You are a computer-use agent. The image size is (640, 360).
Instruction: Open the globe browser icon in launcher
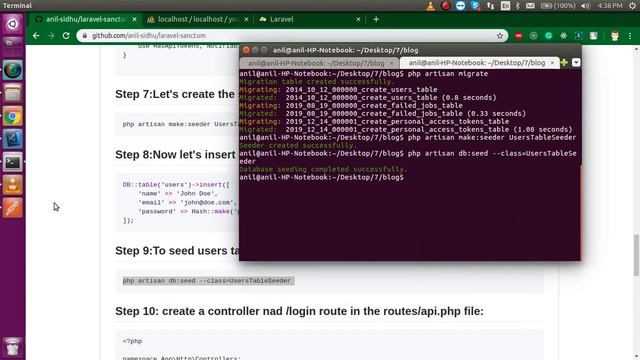pyautogui.click(x=13, y=71)
